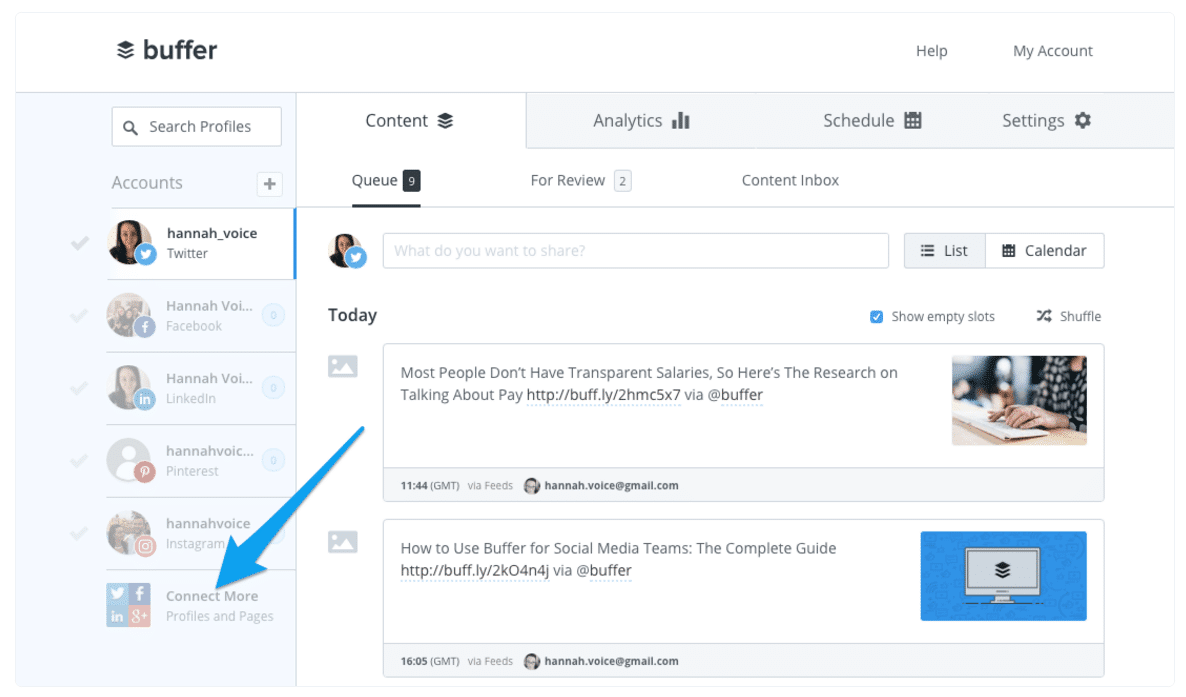Toggle checkmark beside Instagram account
The width and height of the screenshot is (1186, 697).
point(79,533)
